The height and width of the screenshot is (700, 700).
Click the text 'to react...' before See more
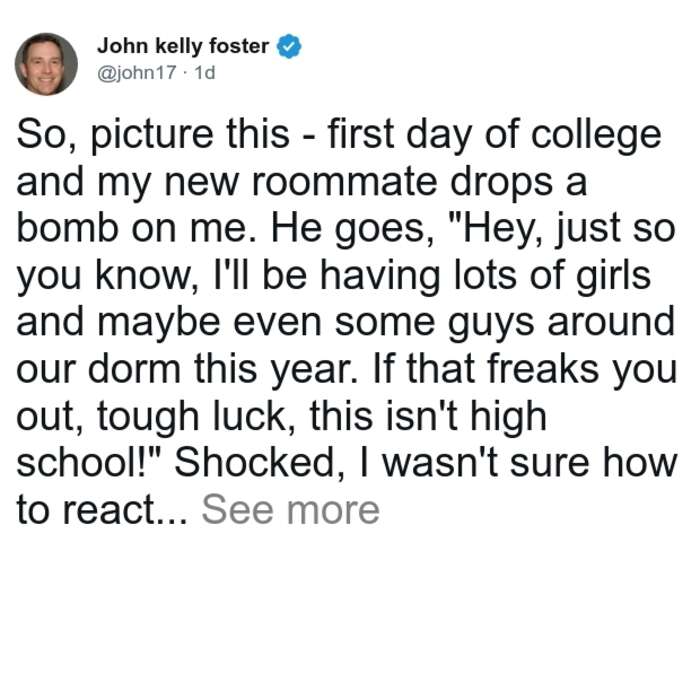(x=102, y=510)
